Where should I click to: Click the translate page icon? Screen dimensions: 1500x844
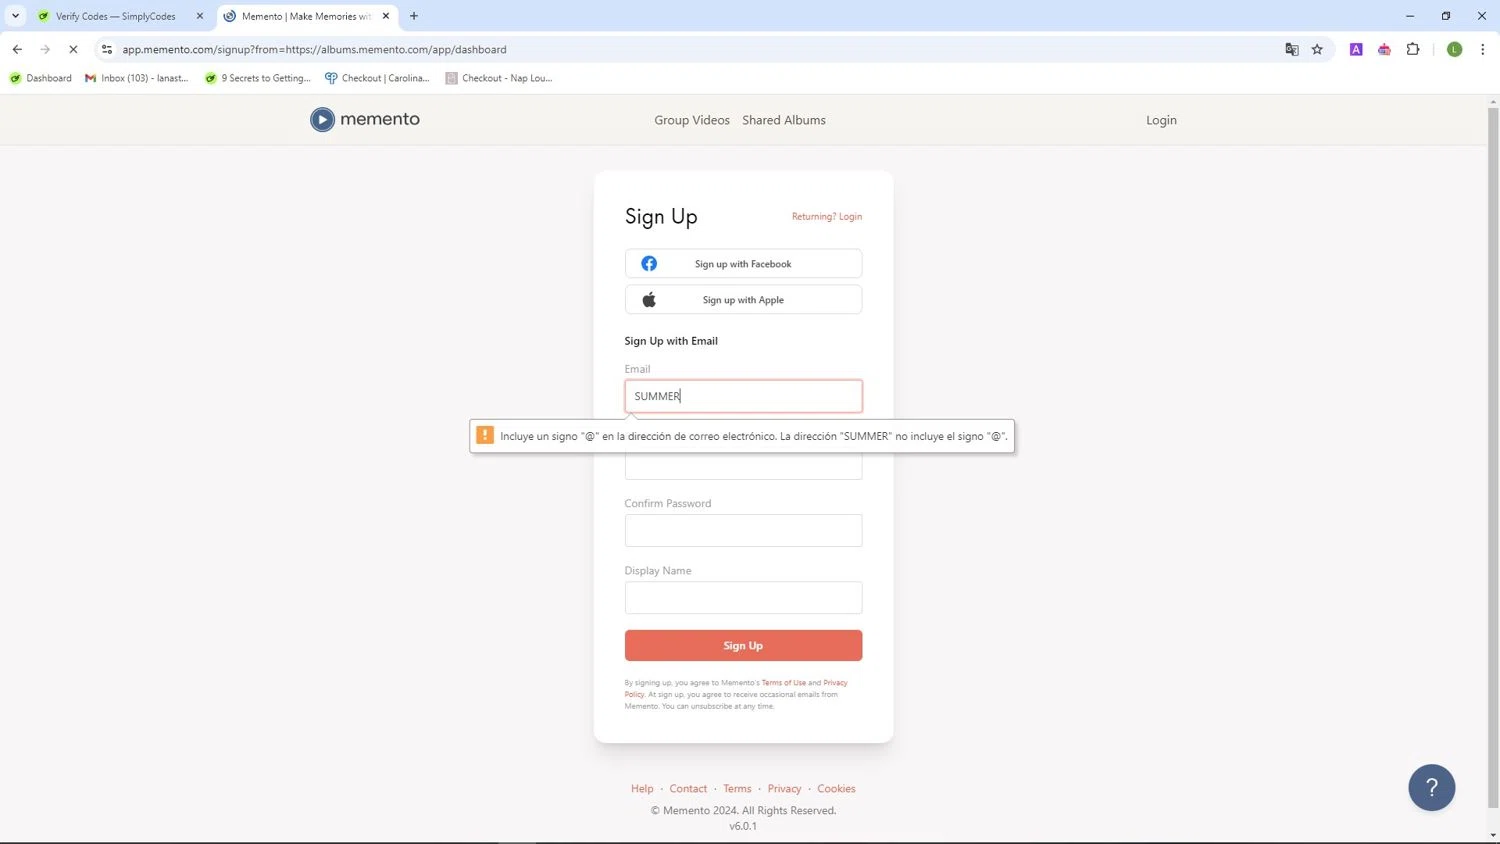pos(1291,49)
